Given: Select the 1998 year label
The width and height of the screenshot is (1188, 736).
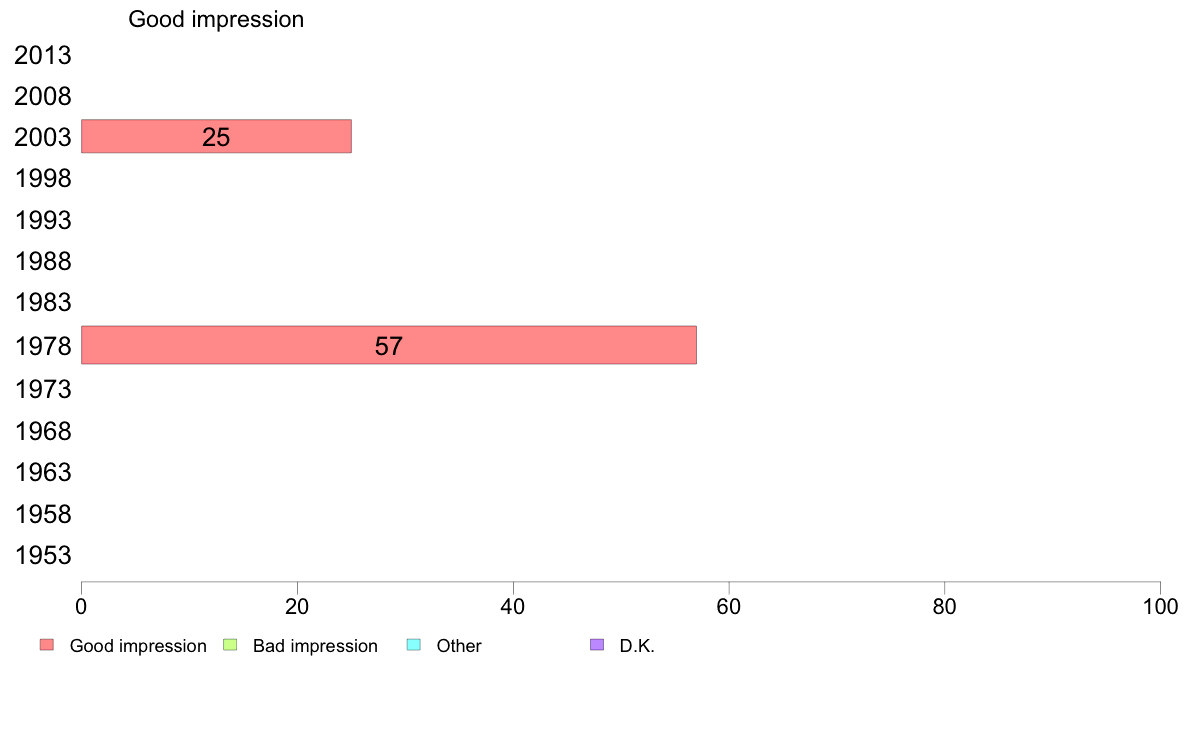Looking at the screenshot, I should pyautogui.click(x=43, y=179).
